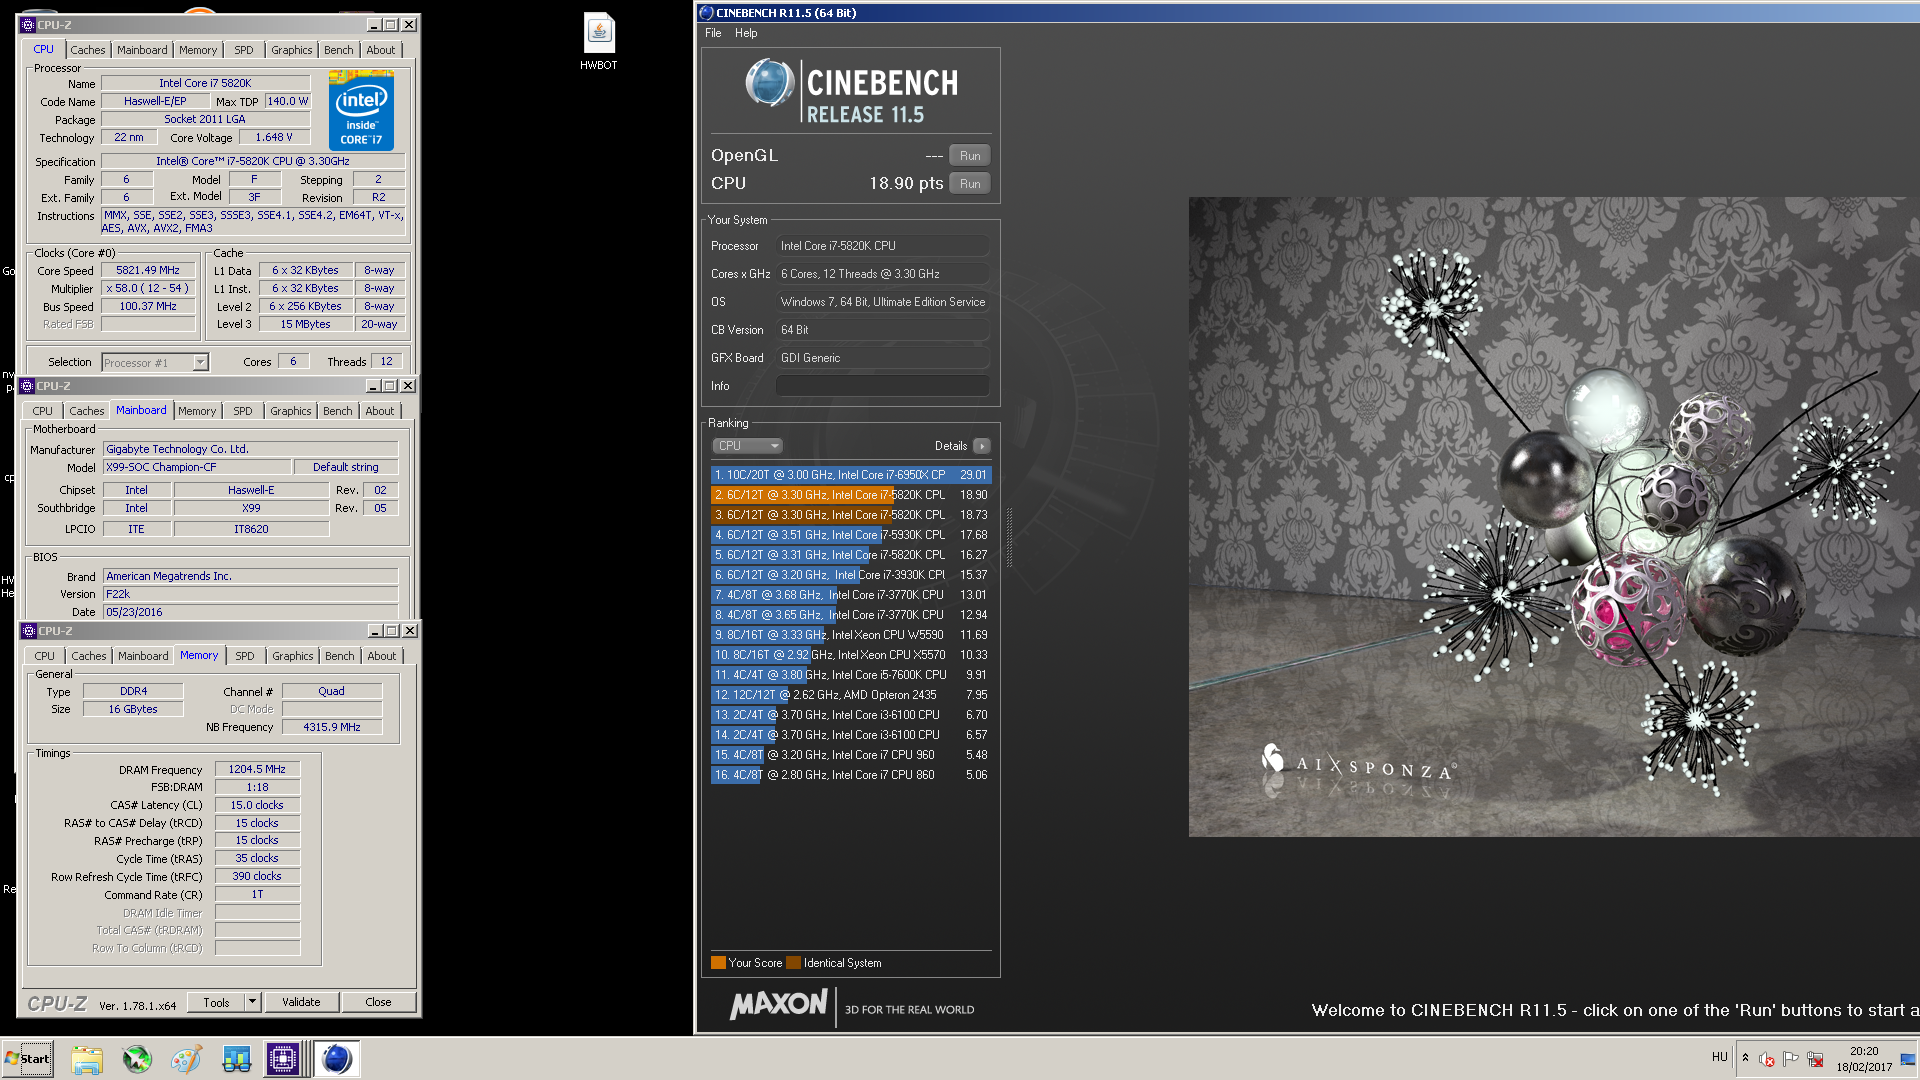Image resolution: width=1920 pixels, height=1080 pixels.
Task: Open the Tools dropdown arrow
Action: point(253,1002)
